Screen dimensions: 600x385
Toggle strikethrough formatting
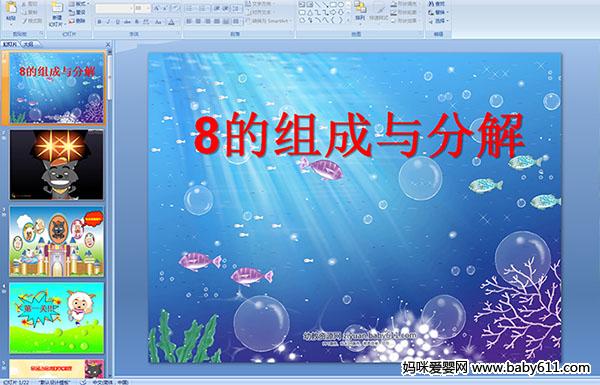pyautogui.click(x=127, y=22)
